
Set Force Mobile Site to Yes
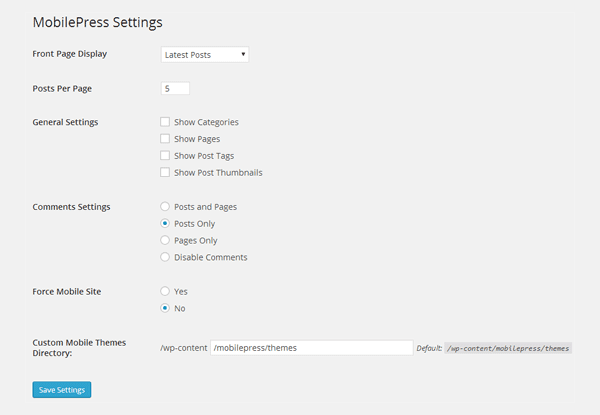165,291
